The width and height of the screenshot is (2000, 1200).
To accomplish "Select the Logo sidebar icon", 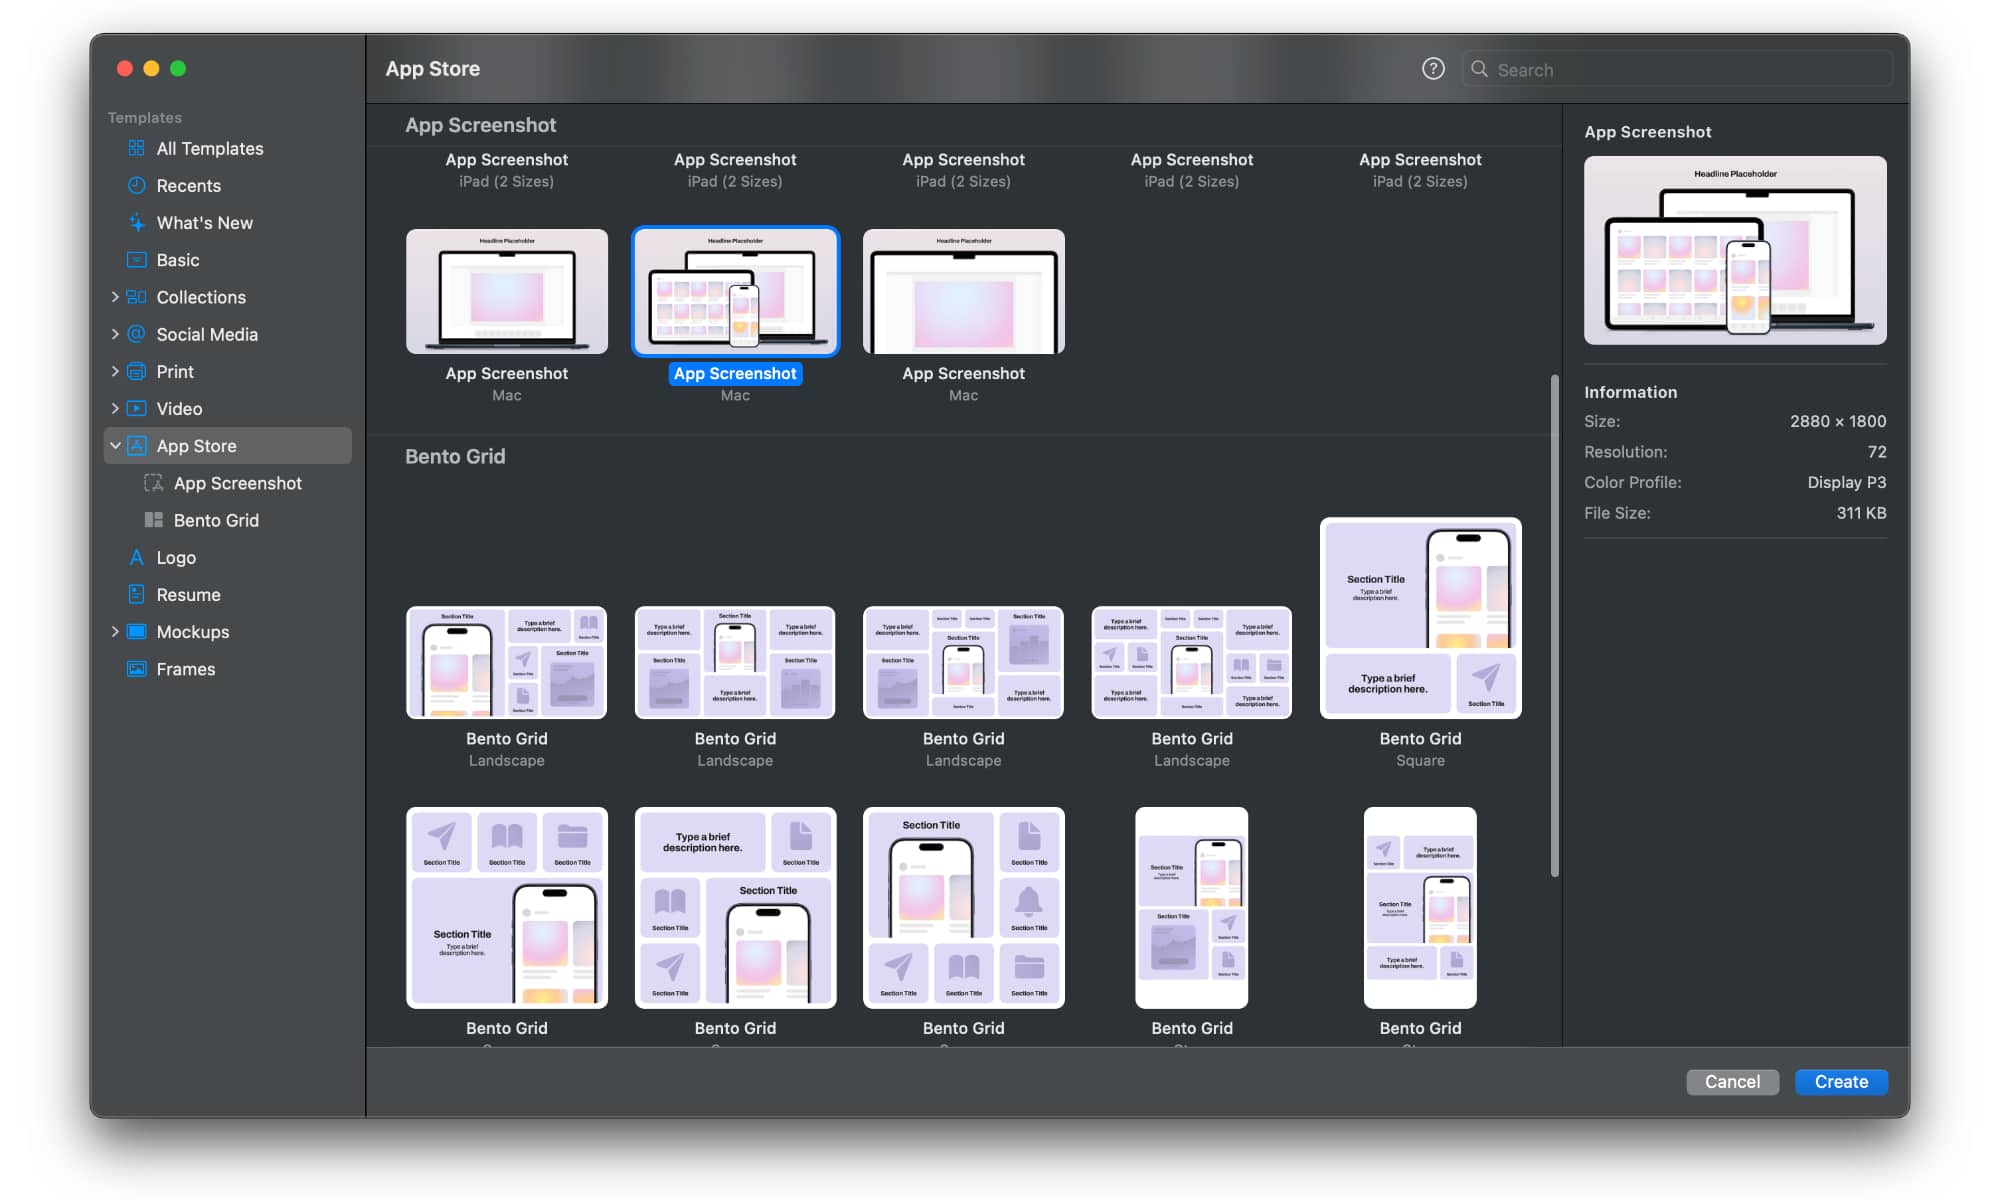I will pos(137,557).
